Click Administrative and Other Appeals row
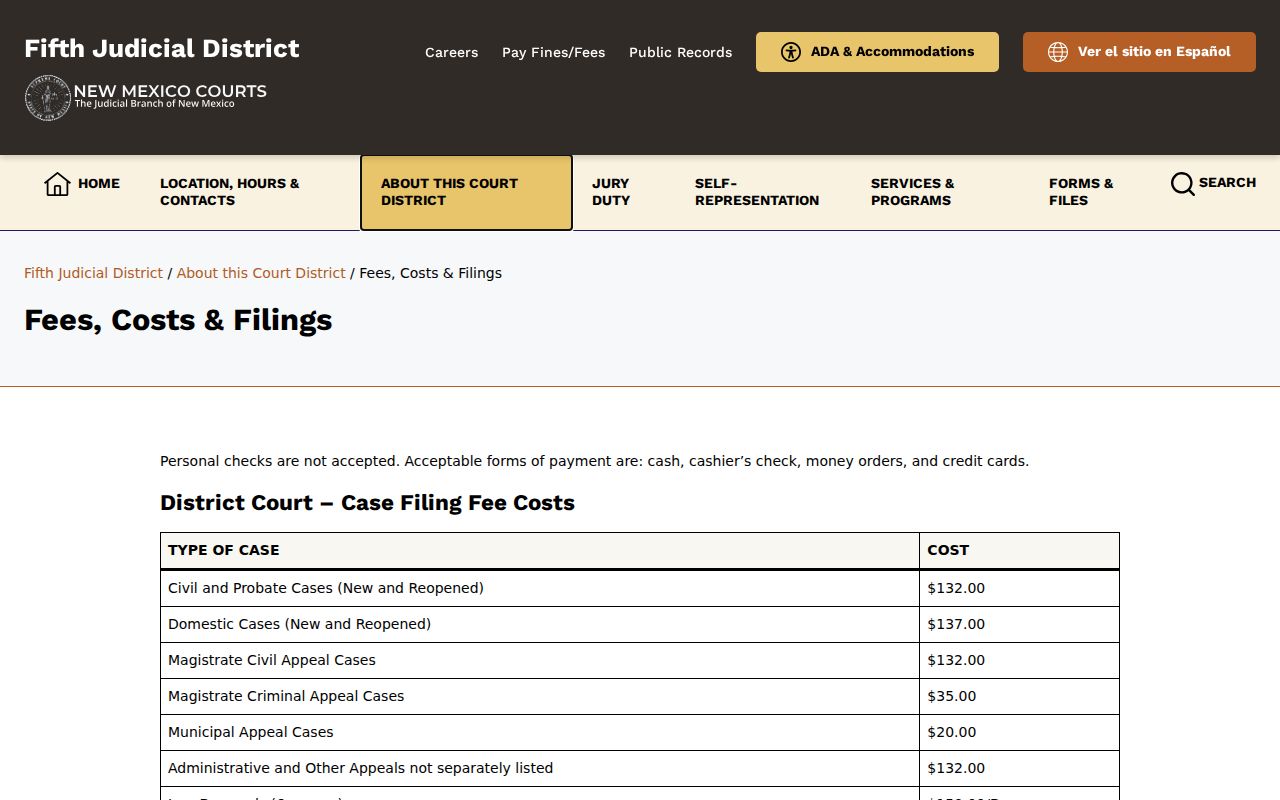Image resolution: width=1280 pixels, height=800 pixels. [x=640, y=768]
